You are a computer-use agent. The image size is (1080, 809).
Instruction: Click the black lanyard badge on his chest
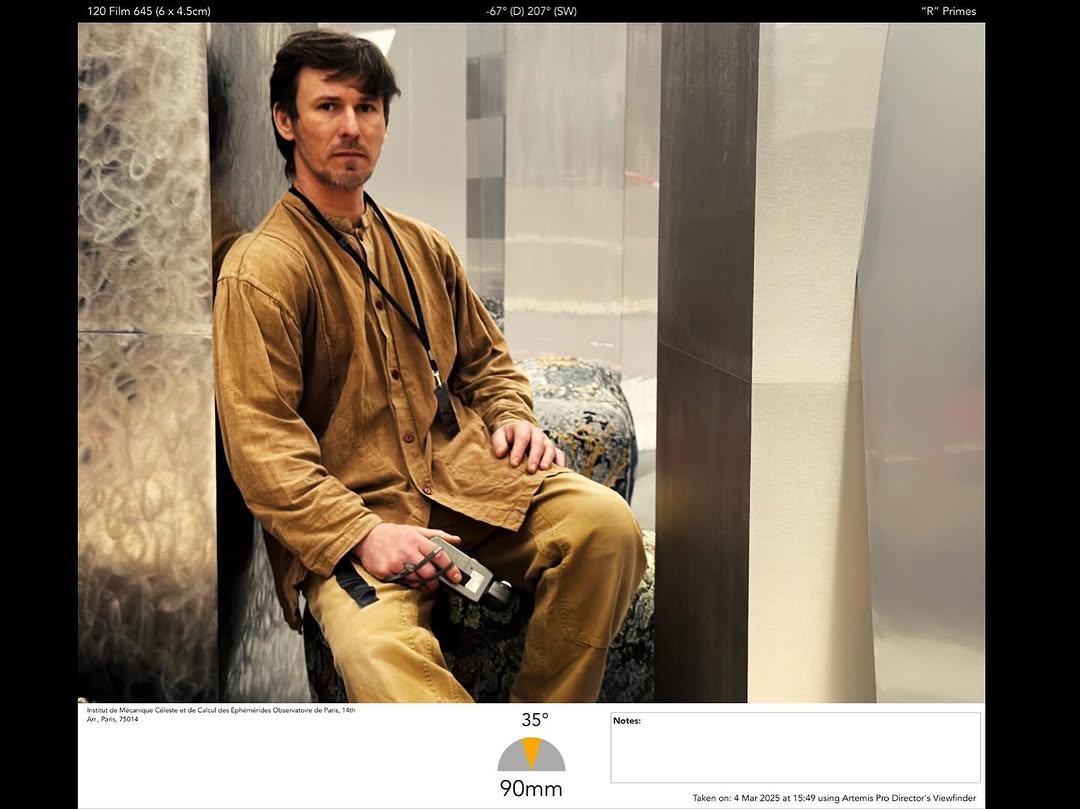446,408
